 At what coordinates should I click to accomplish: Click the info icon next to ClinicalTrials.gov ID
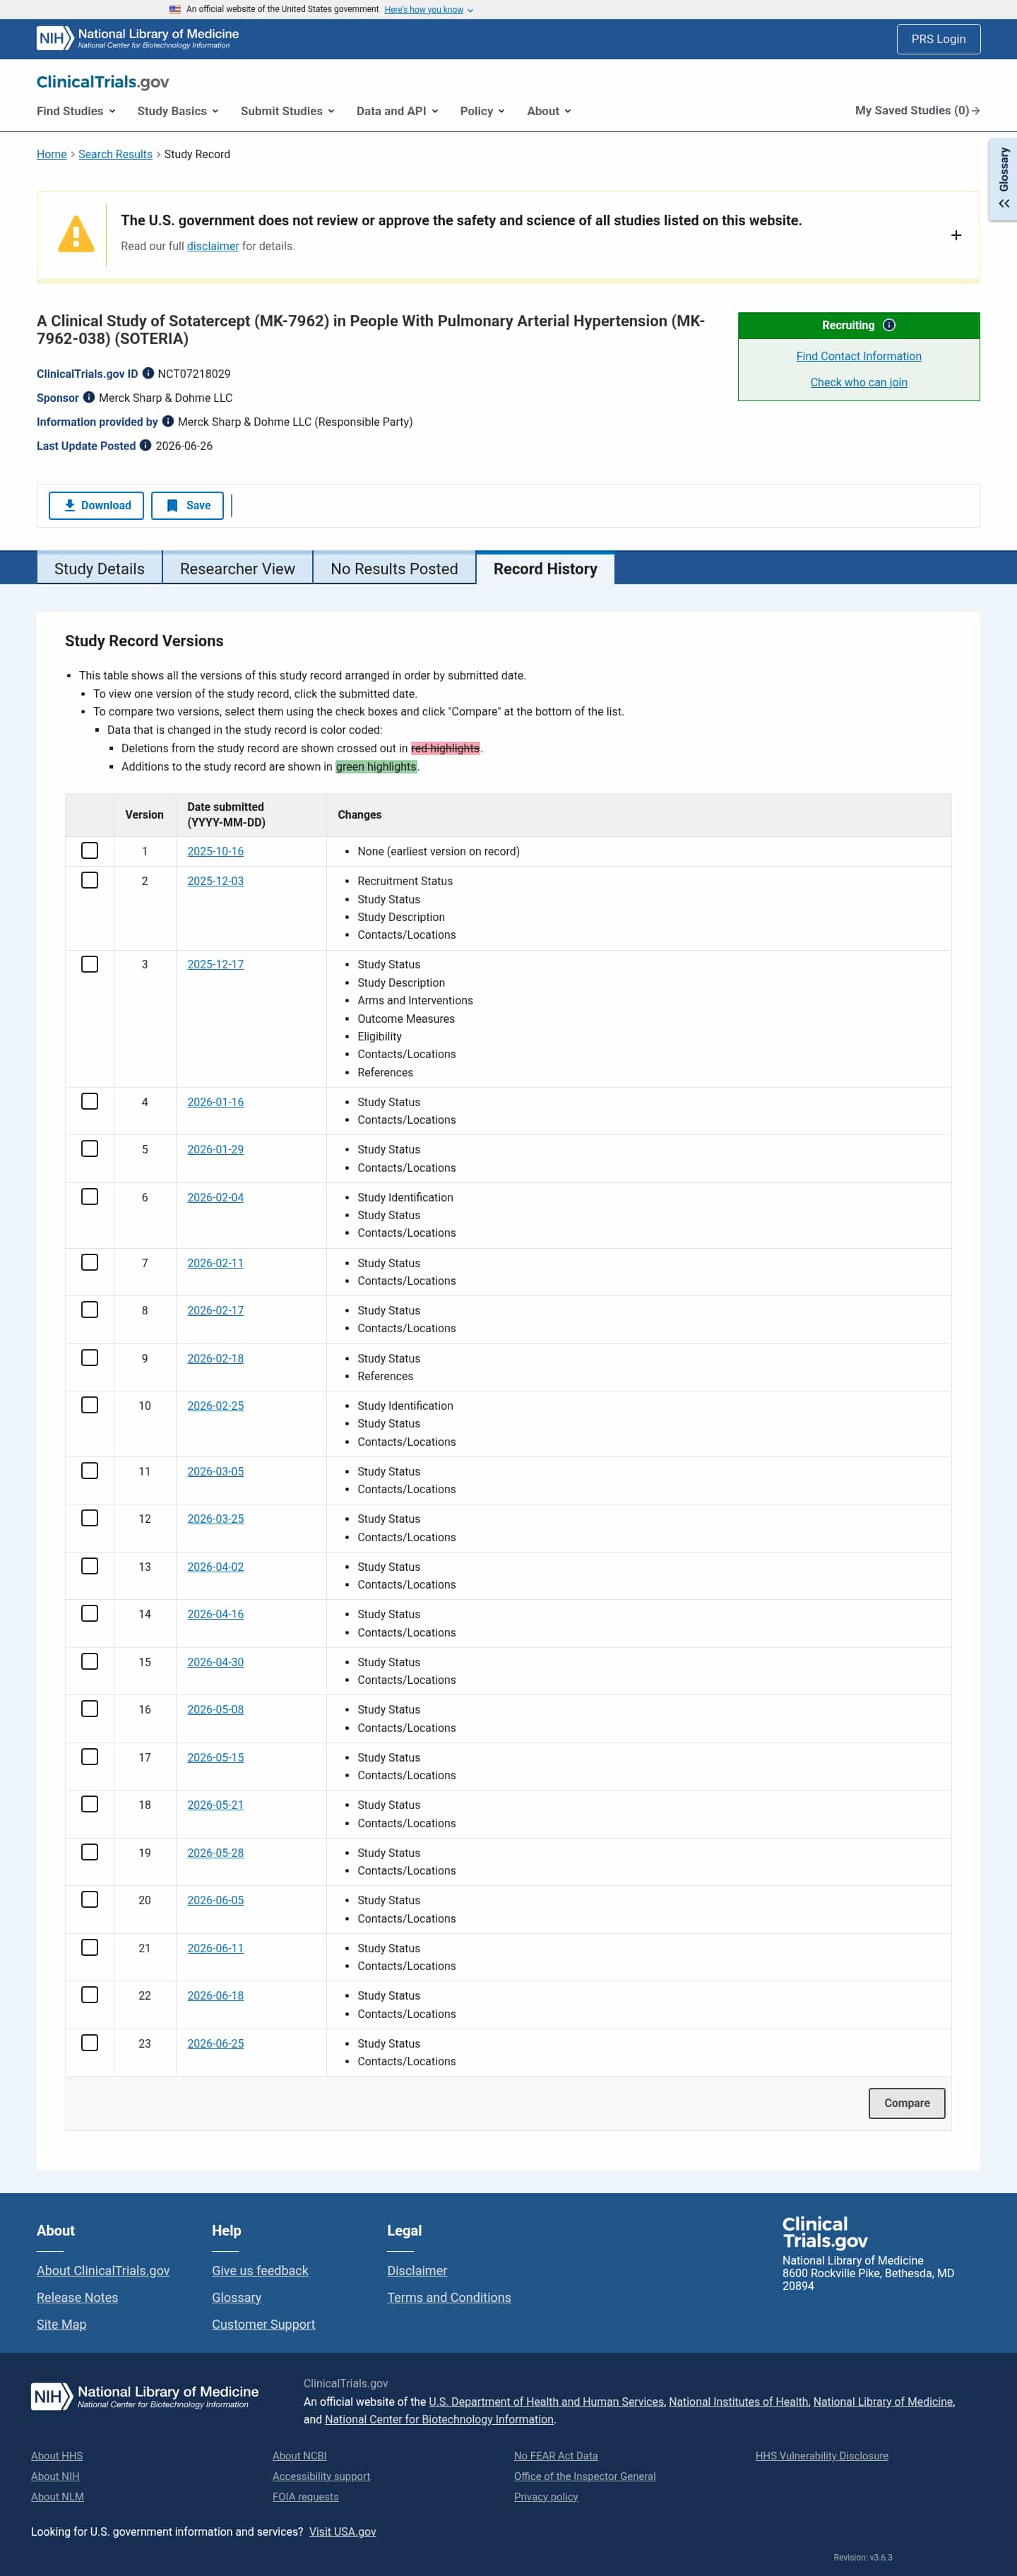click(148, 373)
